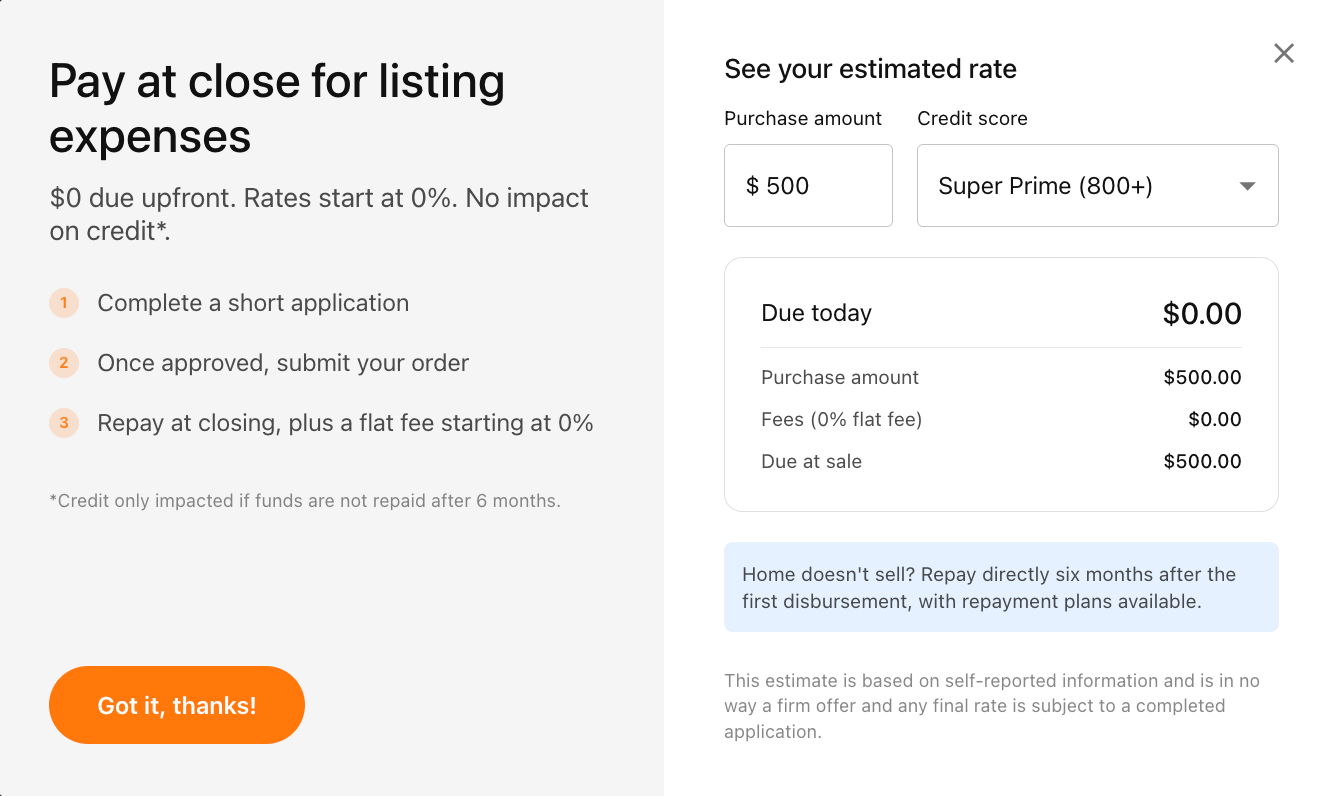Focus the Purchase amount input field
This screenshot has width=1320, height=796.
(808, 186)
